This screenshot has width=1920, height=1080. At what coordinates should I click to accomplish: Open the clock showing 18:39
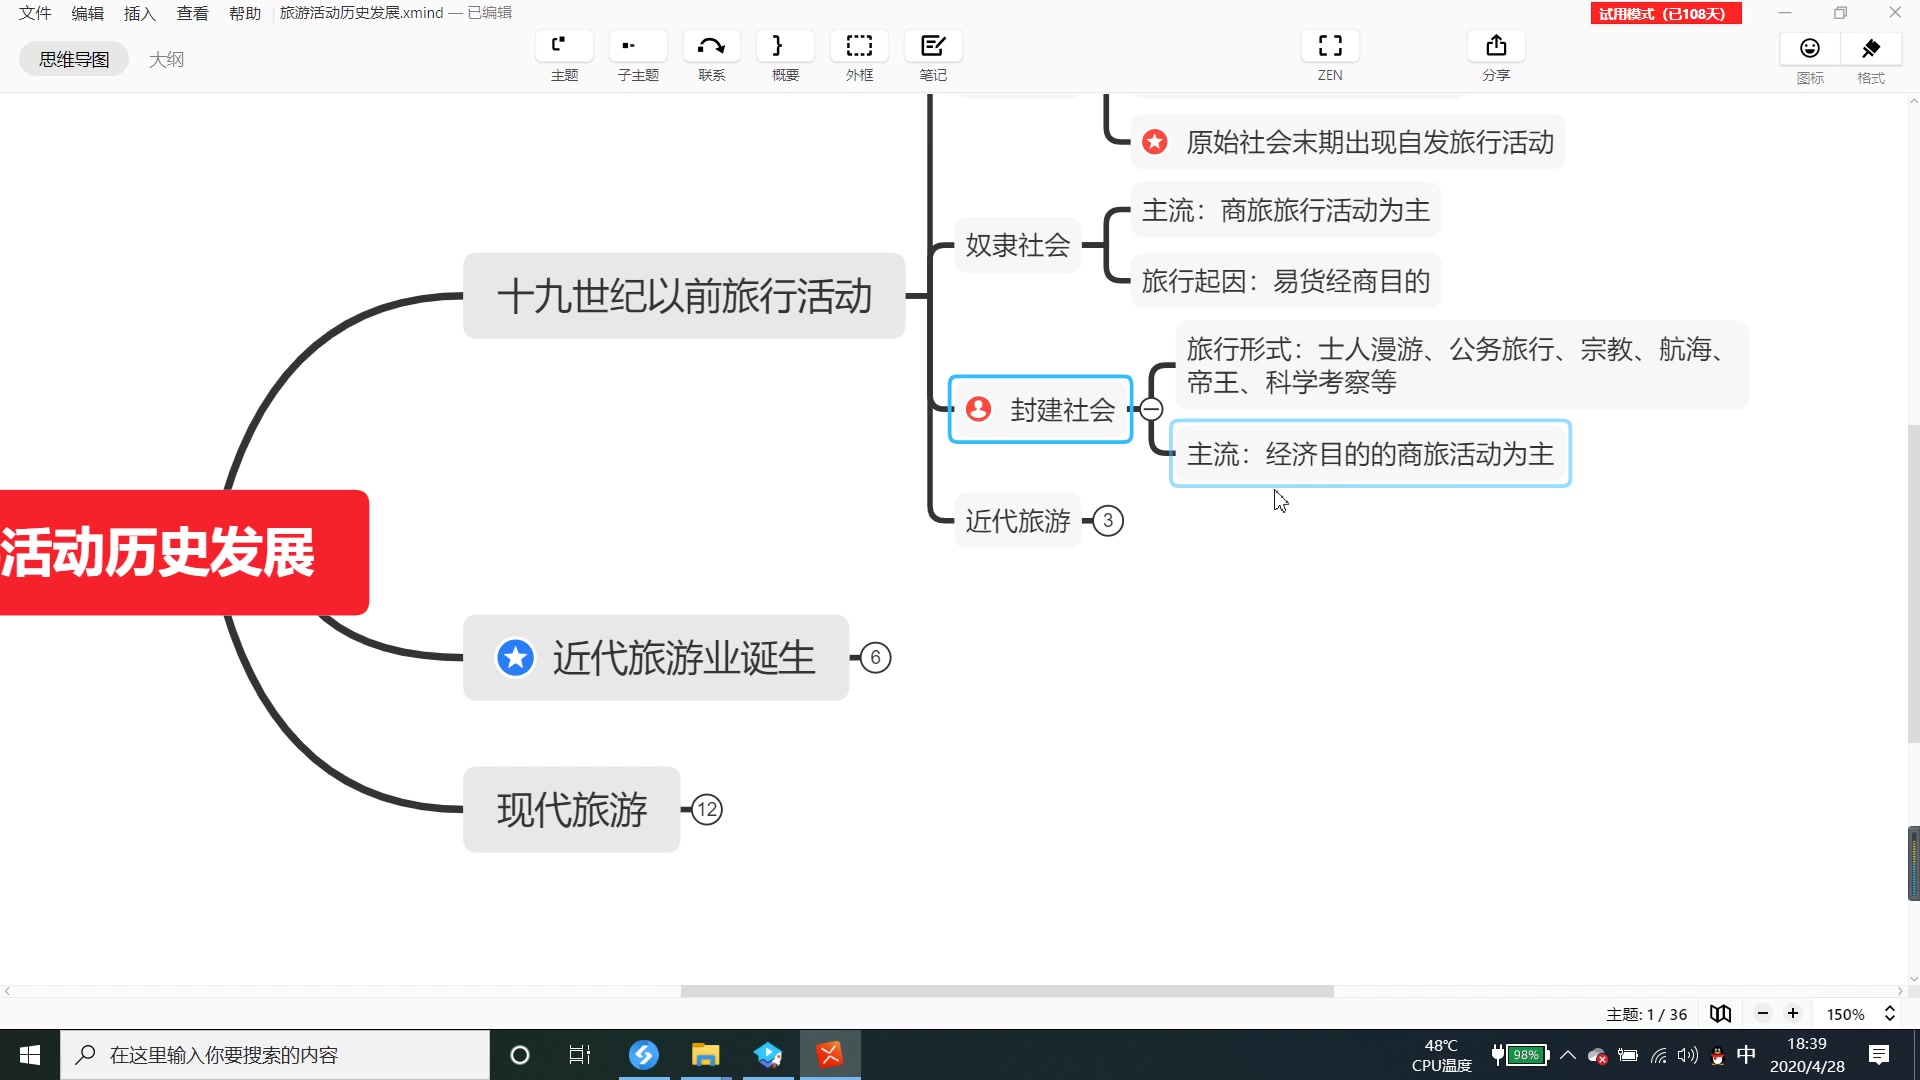tap(1807, 1055)
